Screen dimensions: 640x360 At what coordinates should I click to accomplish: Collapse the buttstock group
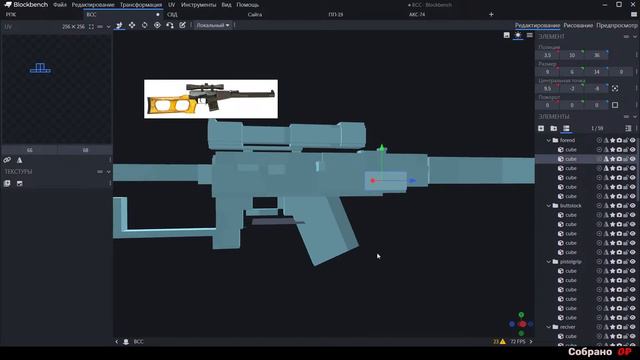(x=549, y=205)
